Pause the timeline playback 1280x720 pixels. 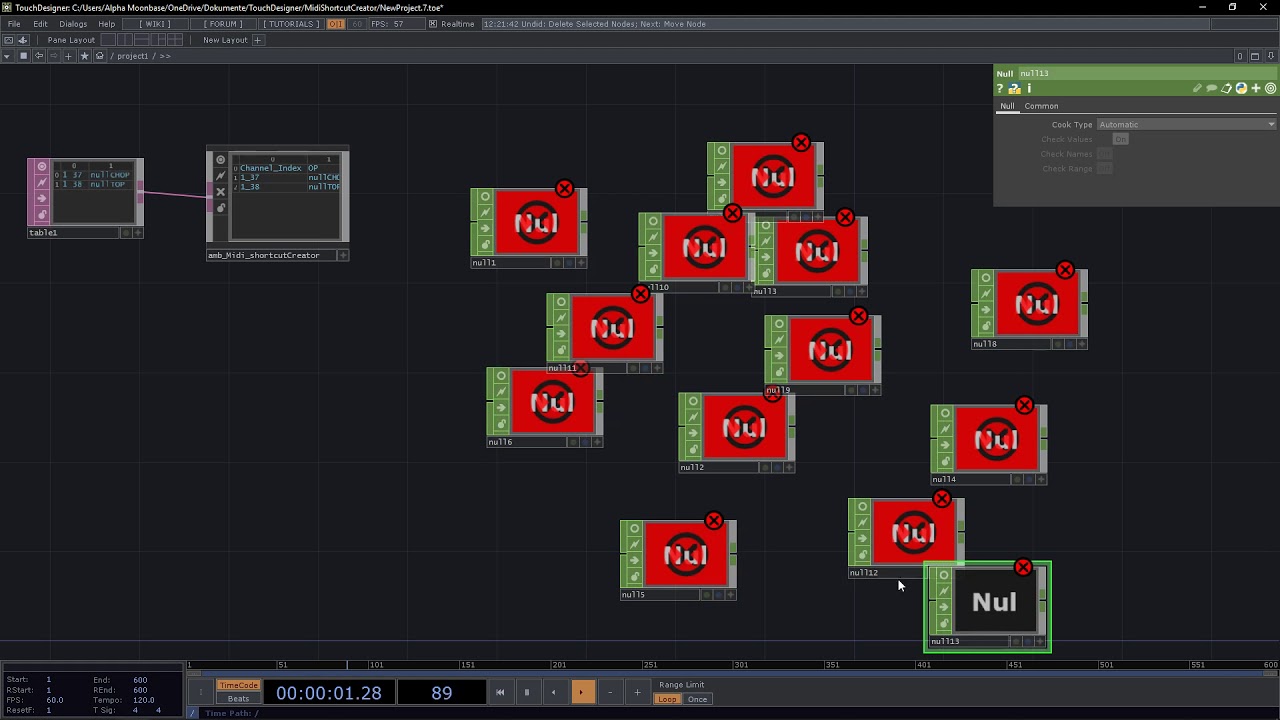[x=527, y=692]
